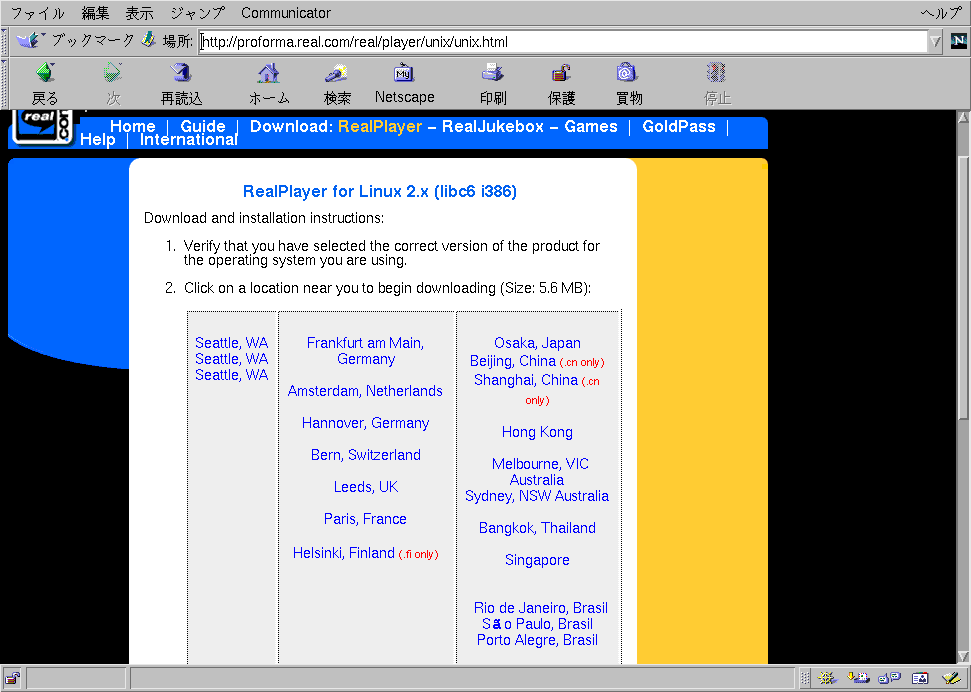Open the 編集 menu

(95, 13)
